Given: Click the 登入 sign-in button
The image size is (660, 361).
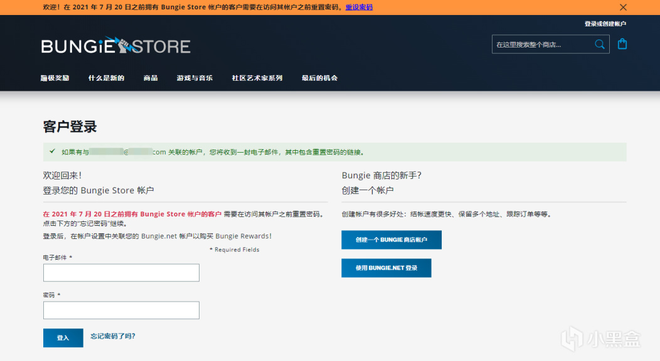Looking at the screenshot, I should tap(63, 338).
